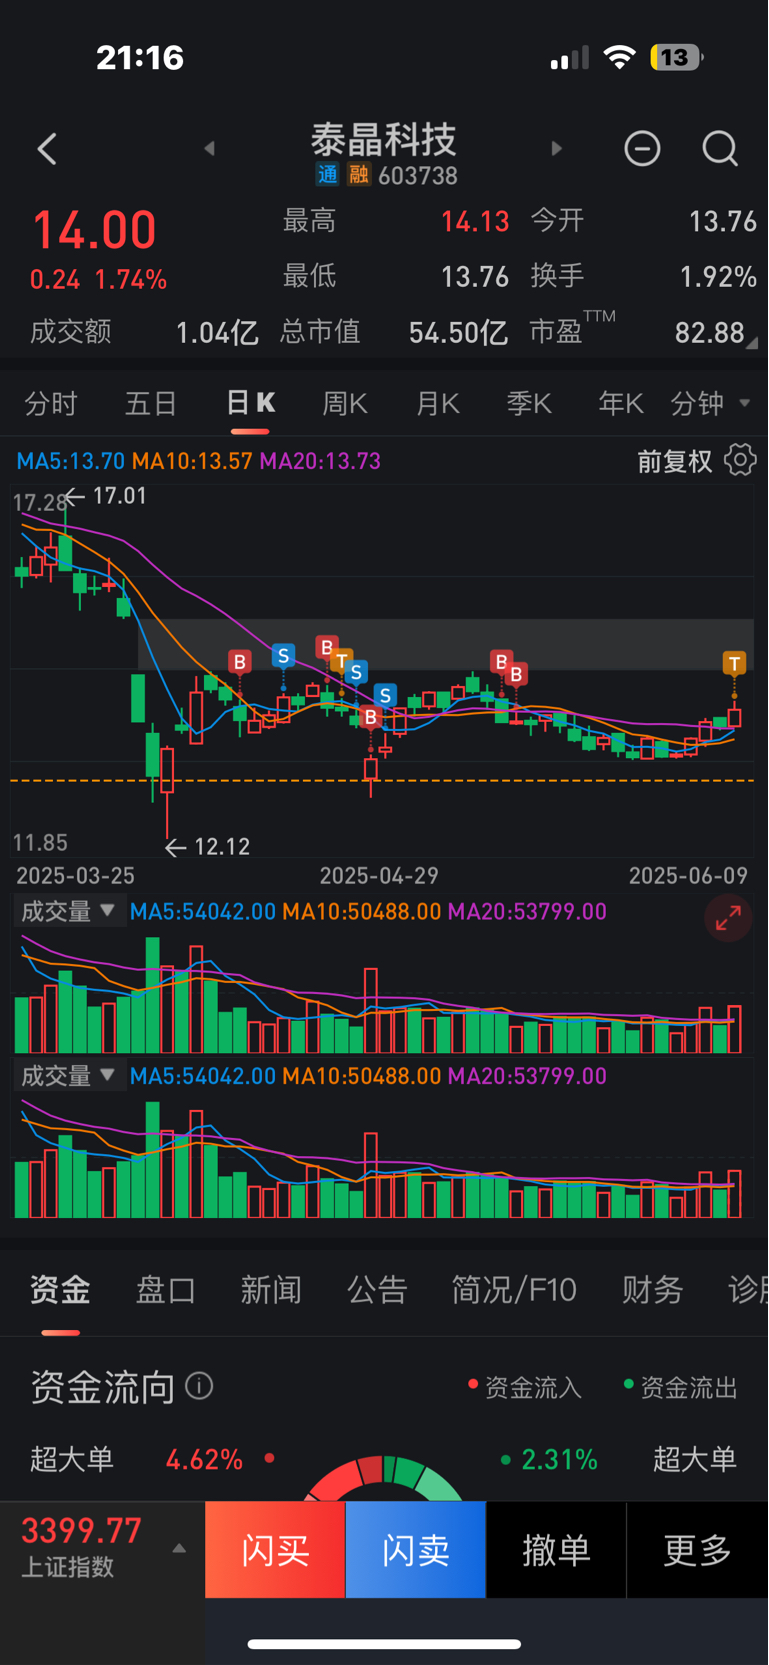The height and width of the screenshot is (1665, 769).
Task: Open the 财务 tab
Action: (x=652, y=1289)
